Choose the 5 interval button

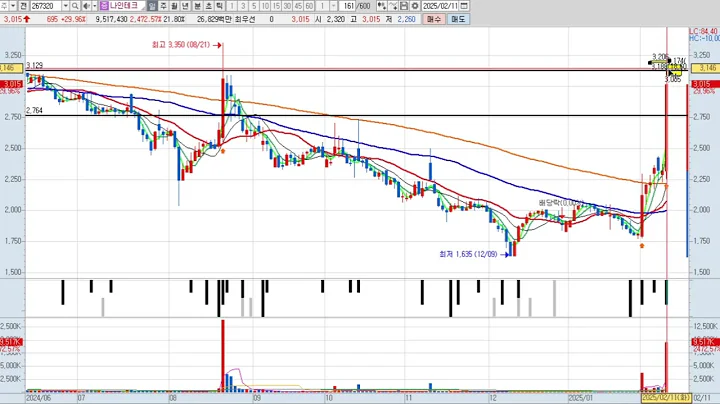tap(254, 6)
